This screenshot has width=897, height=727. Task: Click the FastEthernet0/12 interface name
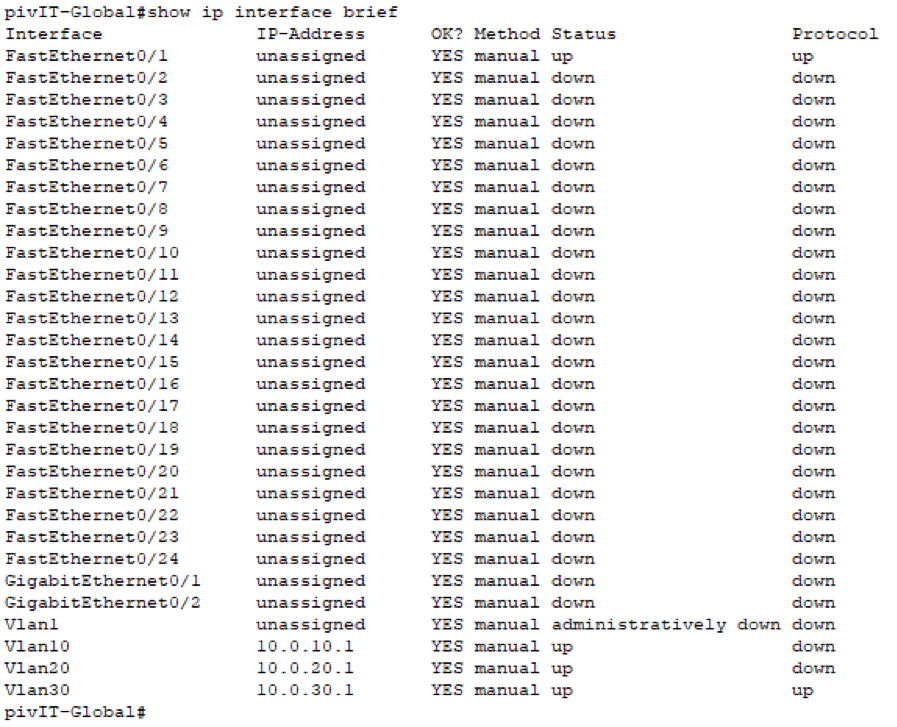point(92,297)
